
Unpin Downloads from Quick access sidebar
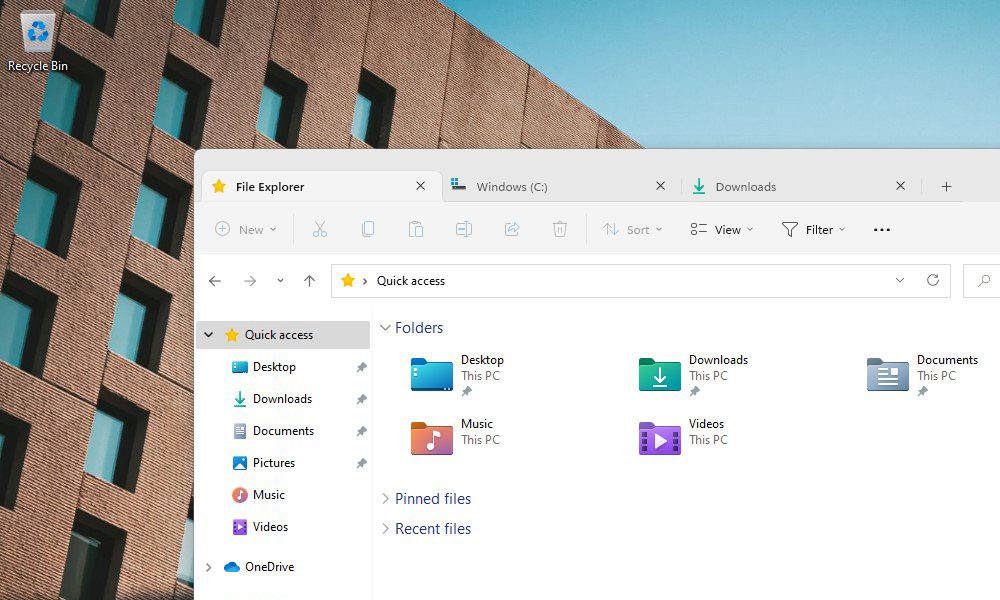(361, 399)
